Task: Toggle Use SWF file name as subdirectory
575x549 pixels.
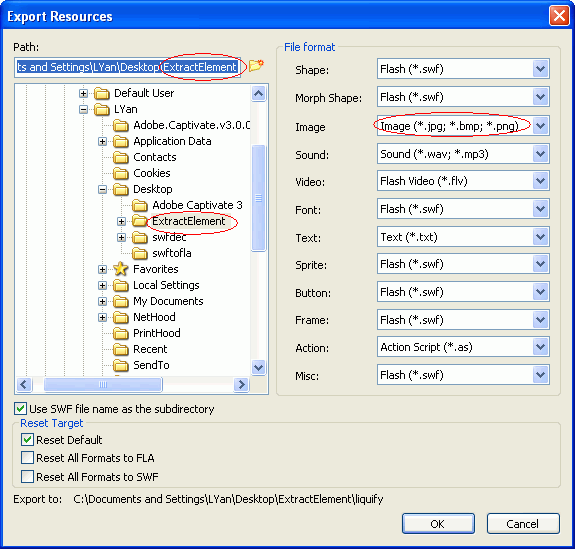Action: [20, 409]
